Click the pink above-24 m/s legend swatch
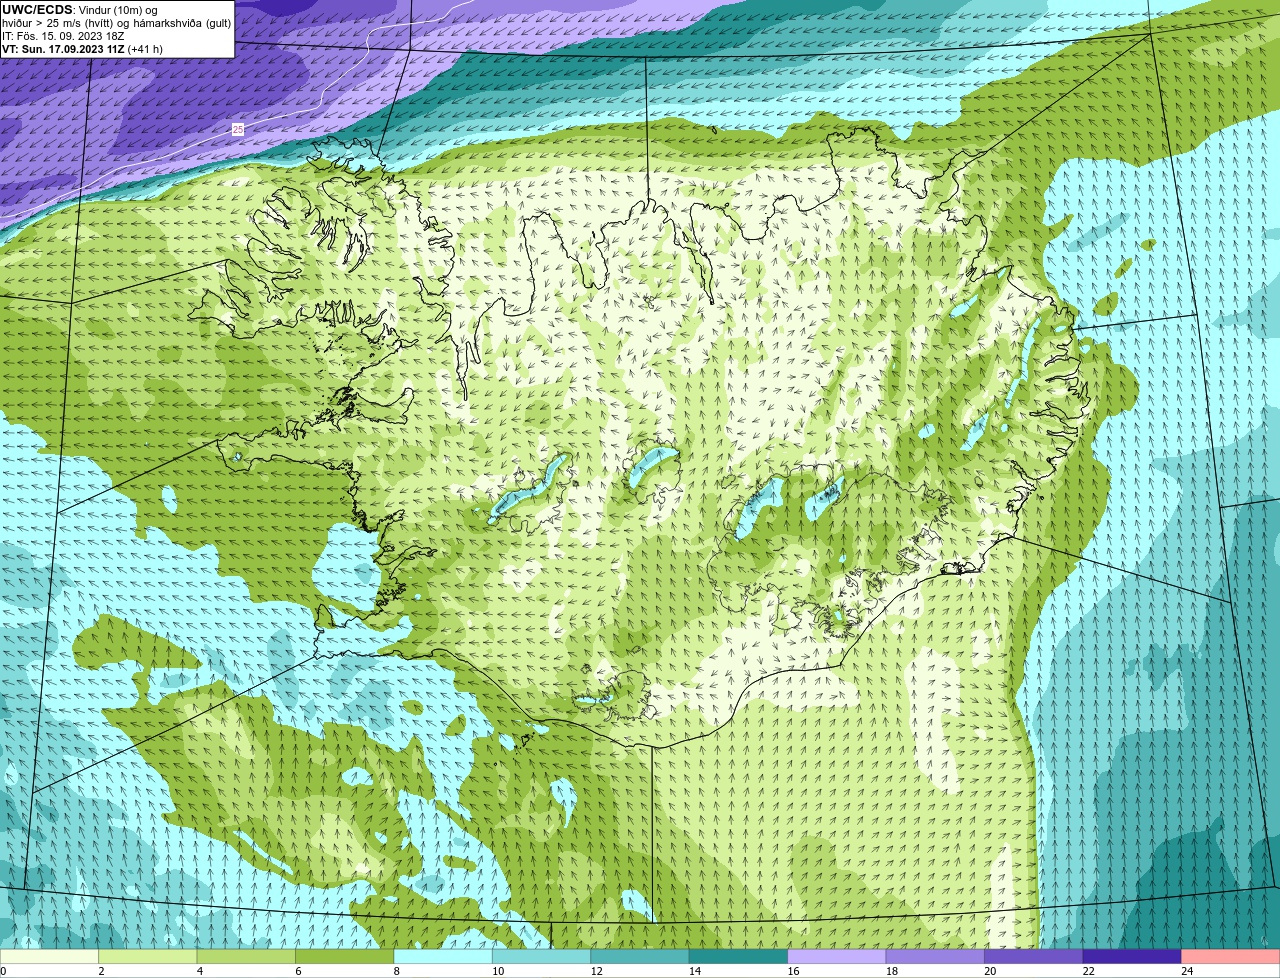The image size is (1280, 978). click(x=1231, y=957)
